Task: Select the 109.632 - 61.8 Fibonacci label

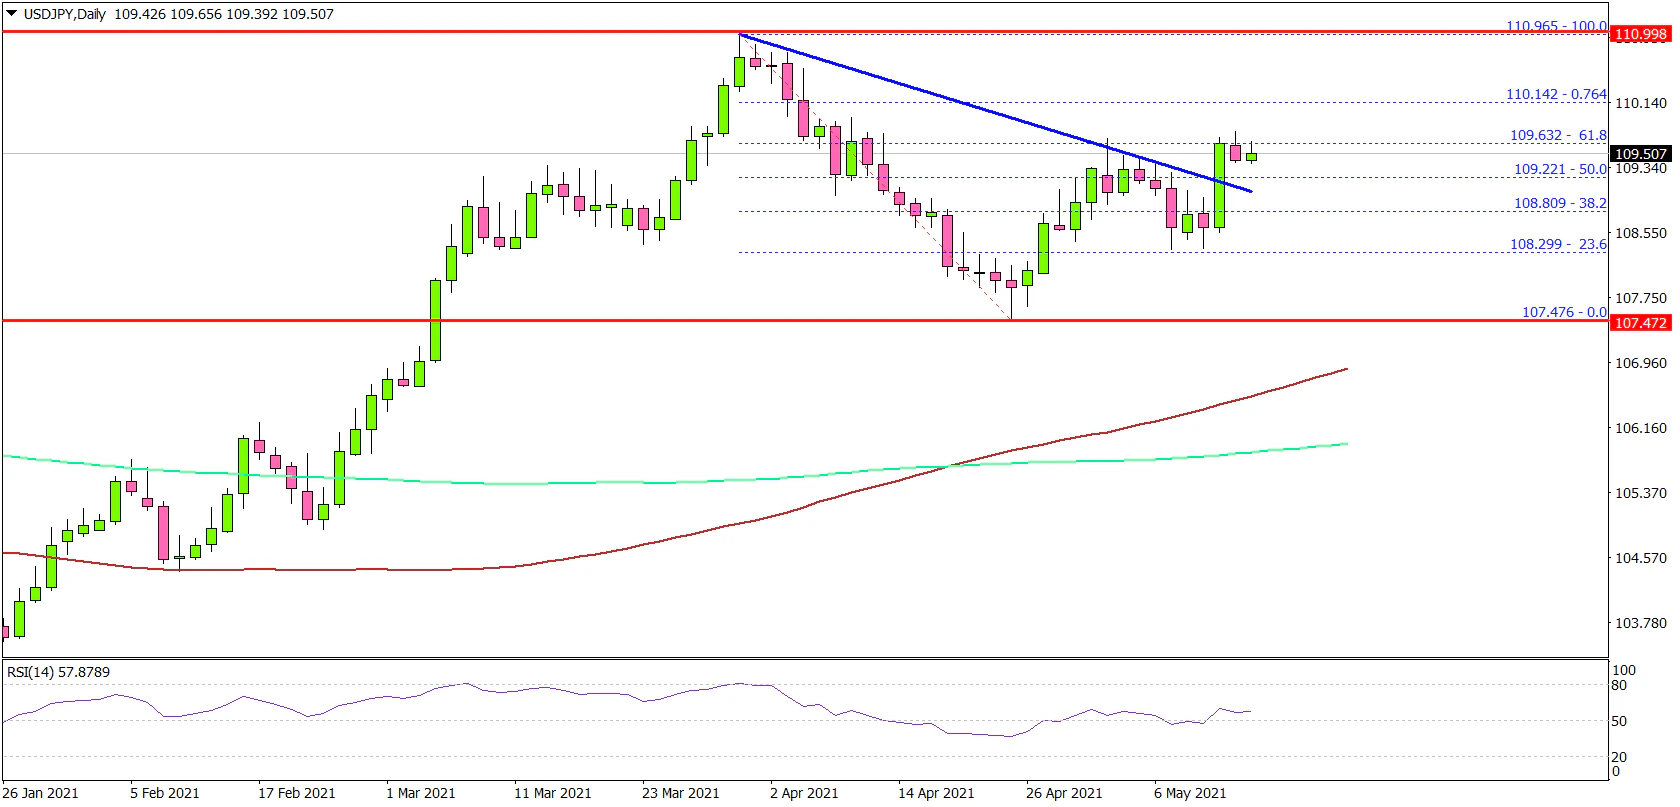Action: tap(1557, 135)
